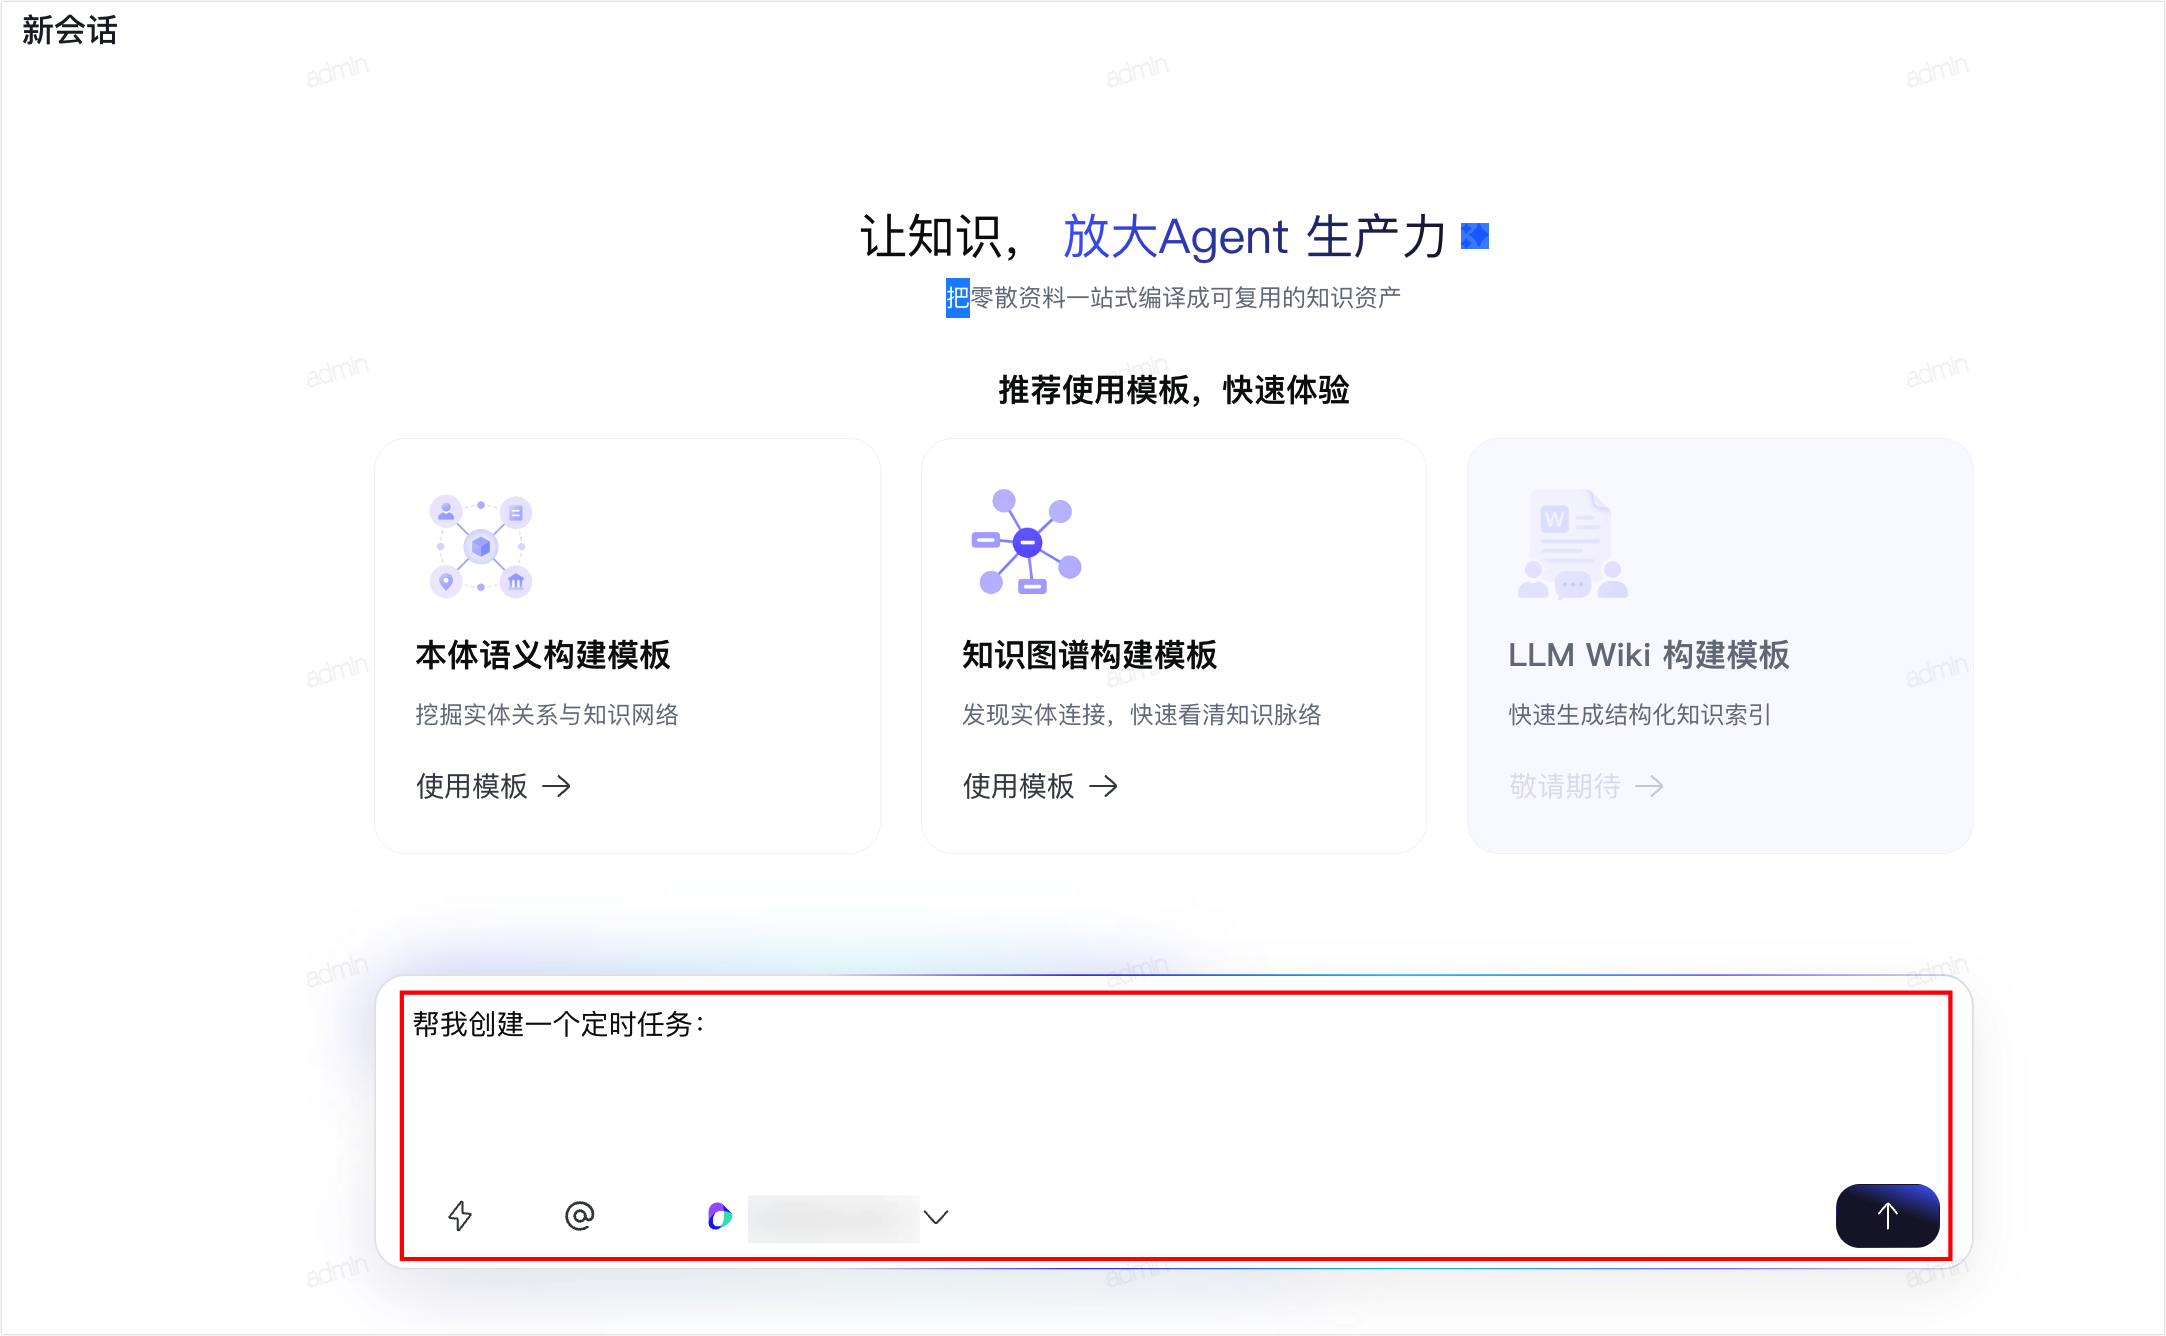The image size is (2166, 1336).
Task: Click the 本体语义构建模板 card title
Action: (543, 655)
